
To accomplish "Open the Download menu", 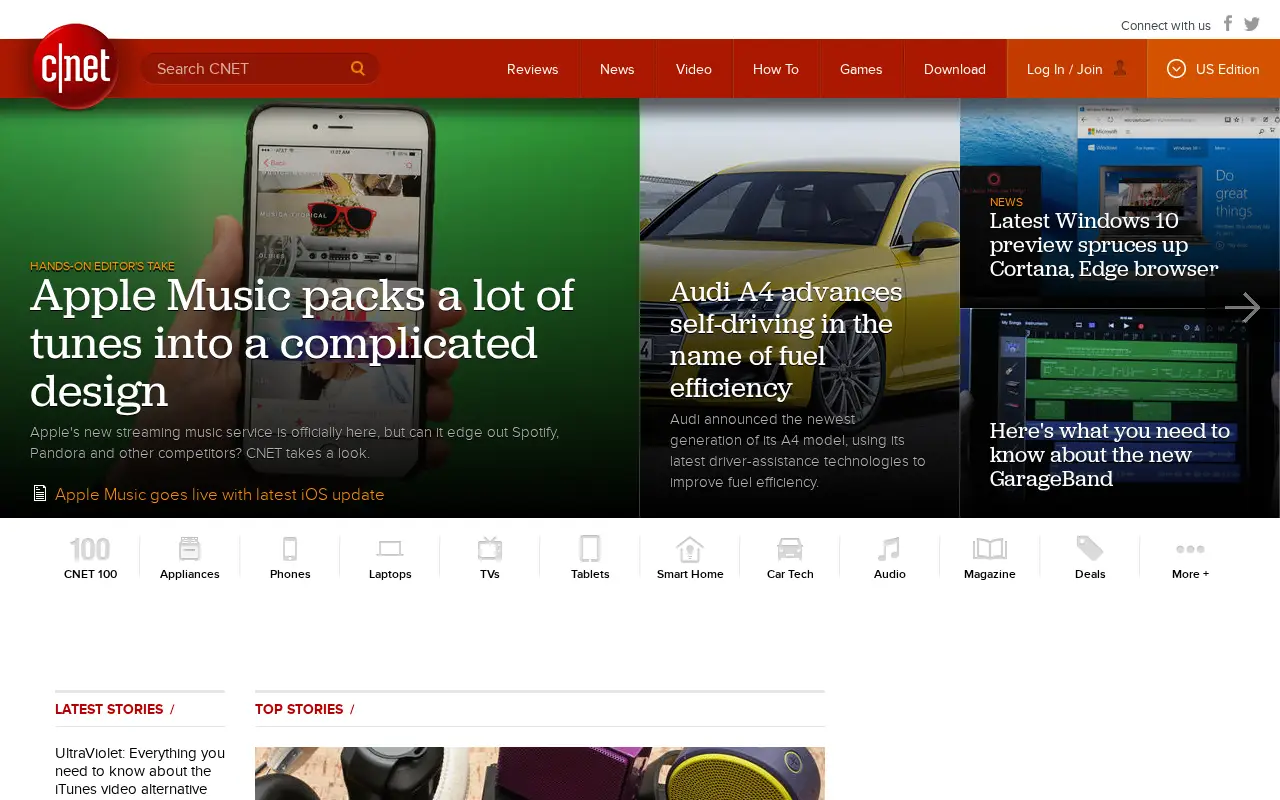I will pyautogui.click(x=955, y=69).
